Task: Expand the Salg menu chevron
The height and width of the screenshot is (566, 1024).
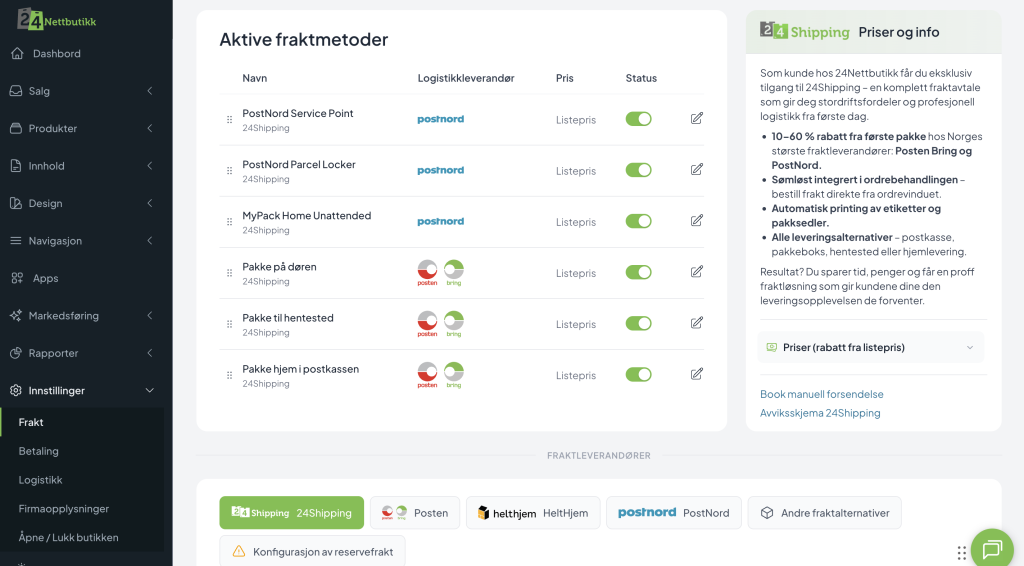Action: click(150, 91)
